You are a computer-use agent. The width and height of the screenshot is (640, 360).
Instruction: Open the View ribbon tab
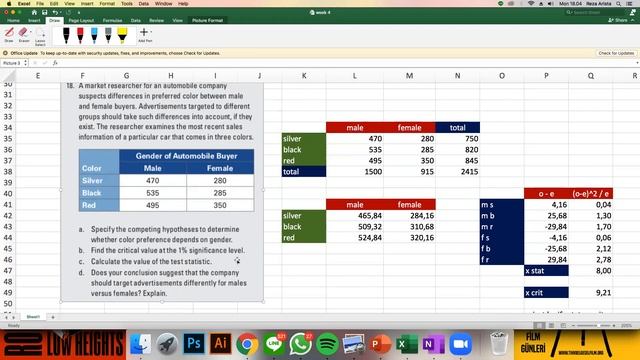pyautogui.click(x=177, y=20)
